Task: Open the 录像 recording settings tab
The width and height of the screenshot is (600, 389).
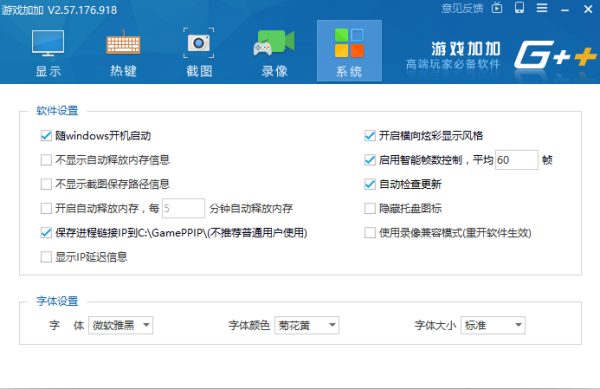Action: (x=274, y=53)
